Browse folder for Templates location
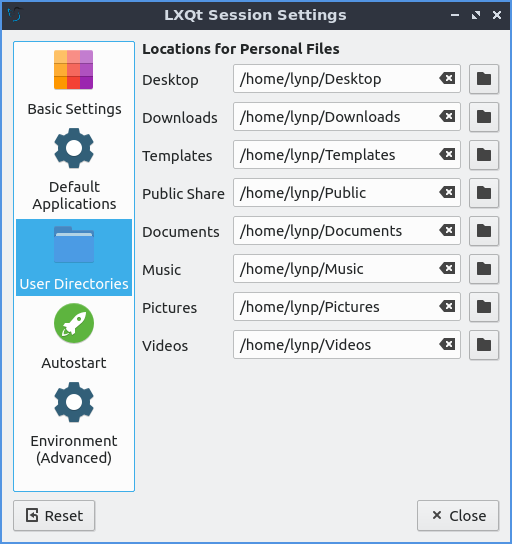 pos(484,155)
